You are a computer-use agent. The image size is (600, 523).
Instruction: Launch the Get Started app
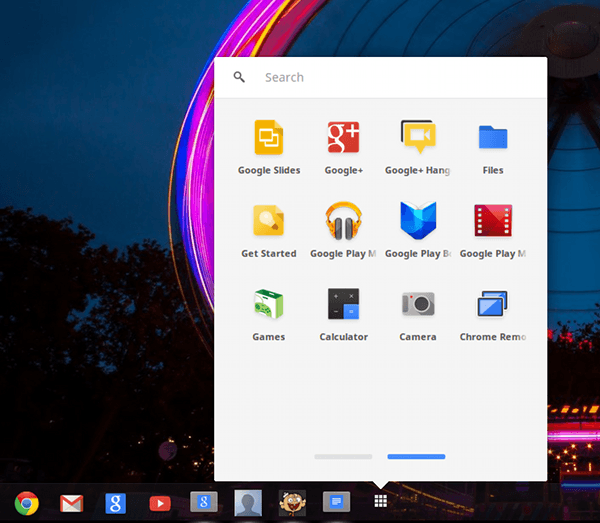(269, 220)
